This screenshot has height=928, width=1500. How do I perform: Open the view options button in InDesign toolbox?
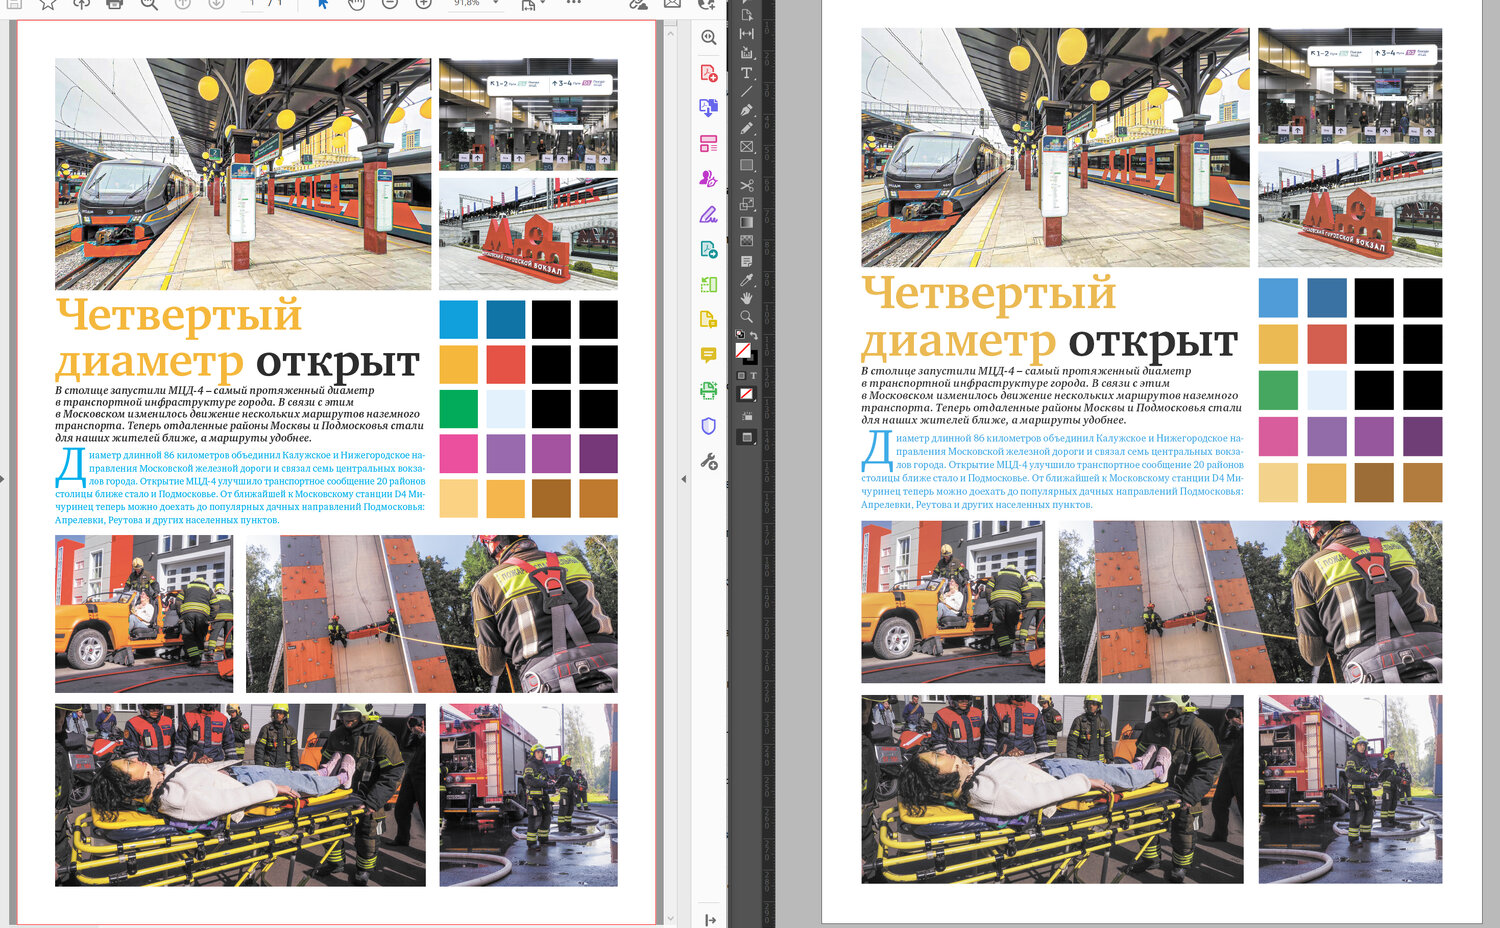[x=746, y=416]
